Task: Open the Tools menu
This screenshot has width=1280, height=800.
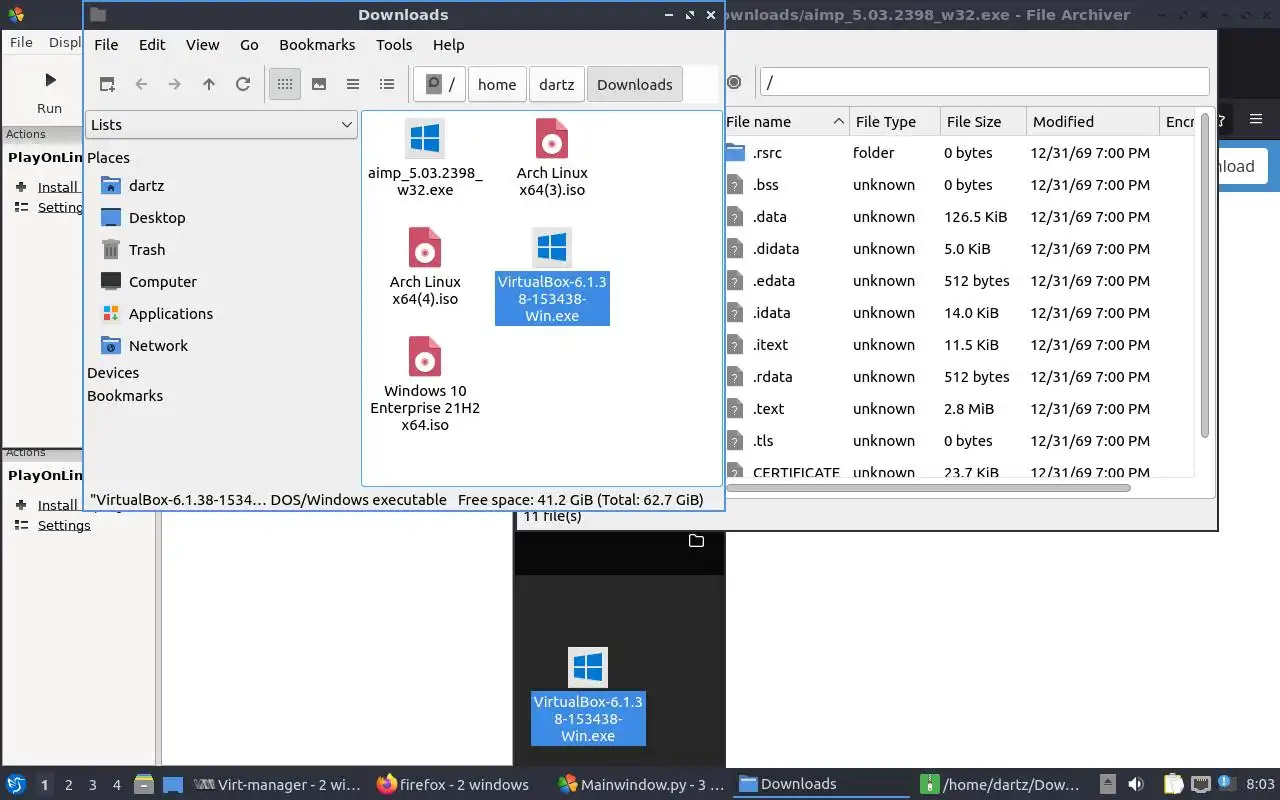Action: pyautogui.click(x=394, y=45)
